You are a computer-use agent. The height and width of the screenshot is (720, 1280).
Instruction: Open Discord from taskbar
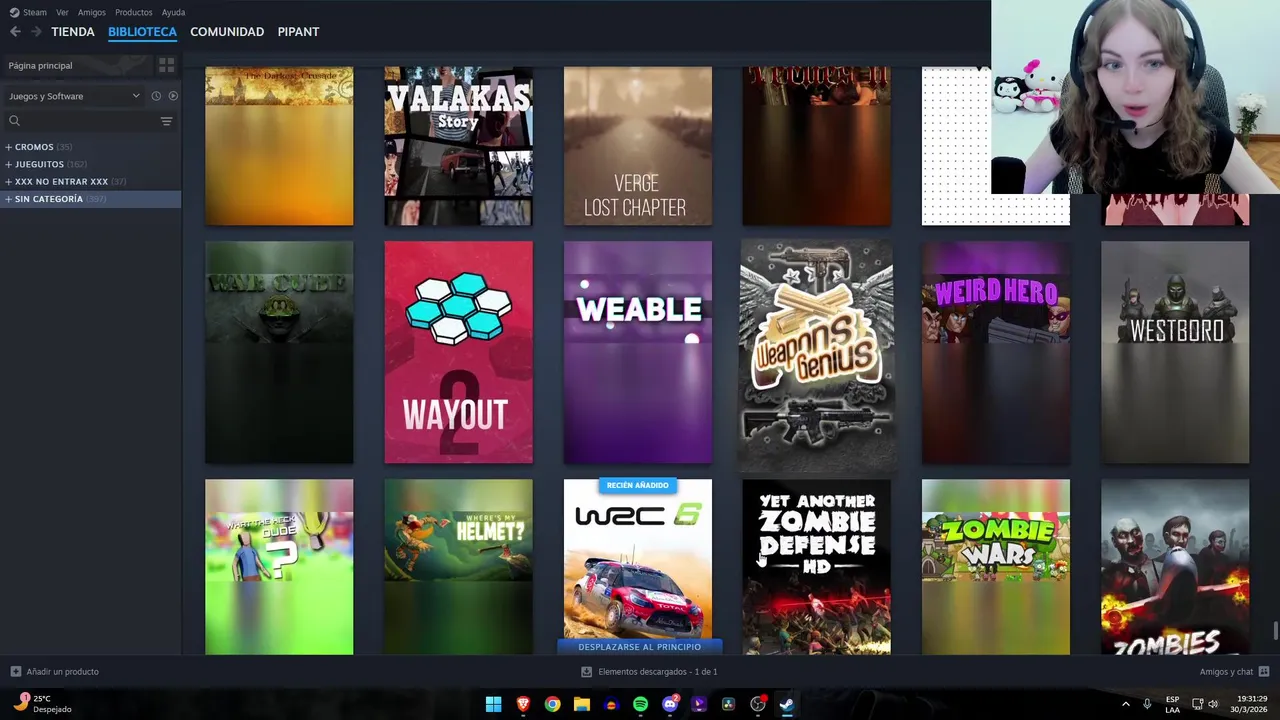[x=670, y=705]
